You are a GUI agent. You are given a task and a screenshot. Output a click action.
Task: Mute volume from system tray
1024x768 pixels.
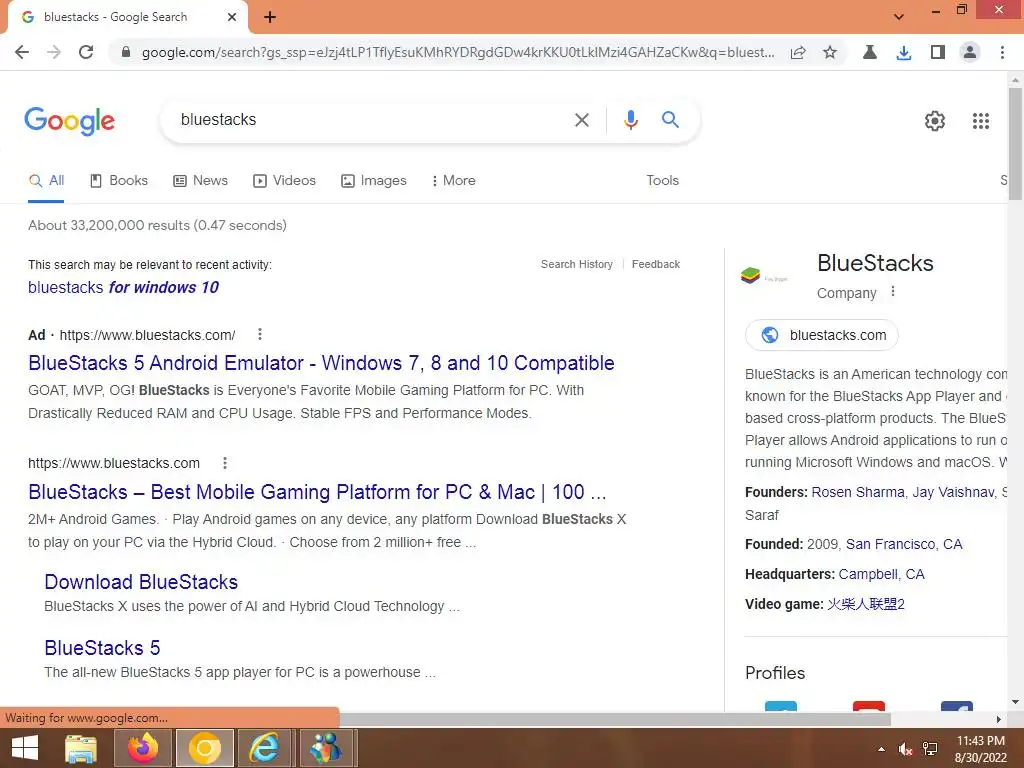[x=905, y=750]
